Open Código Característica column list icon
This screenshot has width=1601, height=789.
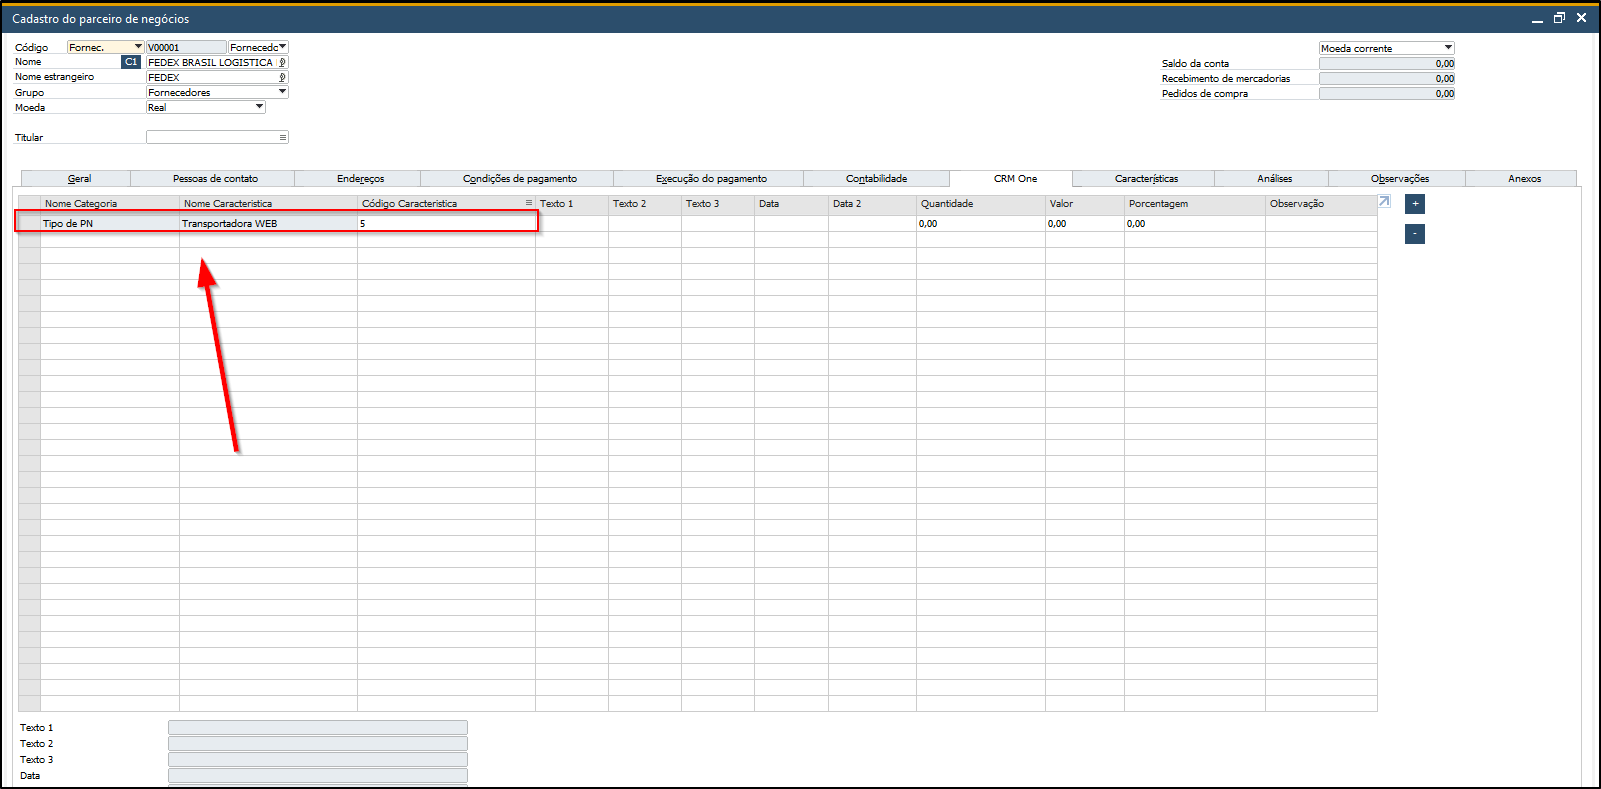click(529, 203)
